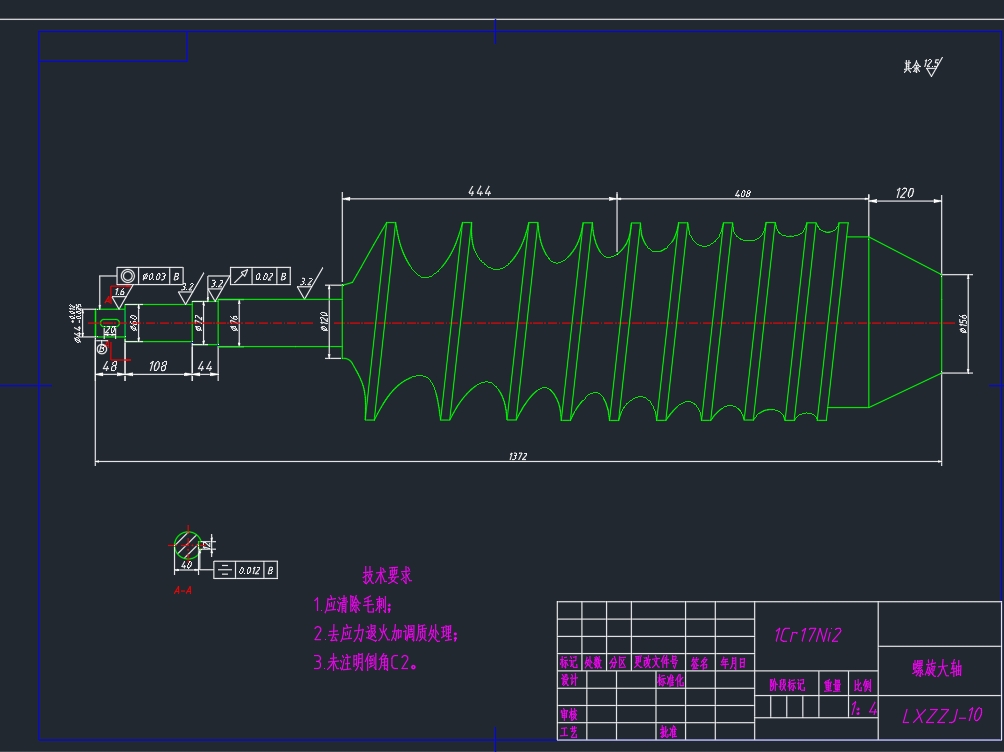Screen dimensions: 1004x752
Task: Select the scale value 1:4
Action: pos(864,708)
